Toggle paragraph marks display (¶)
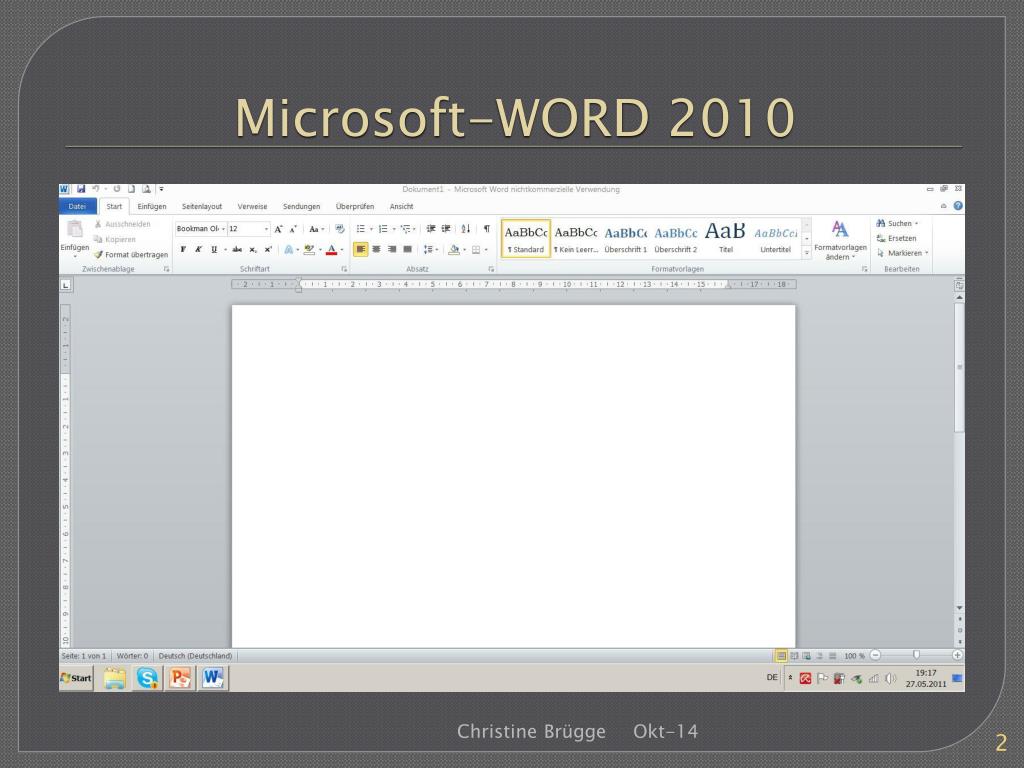The width and height of the screenshot is (1024, 768). click(487, 229)
